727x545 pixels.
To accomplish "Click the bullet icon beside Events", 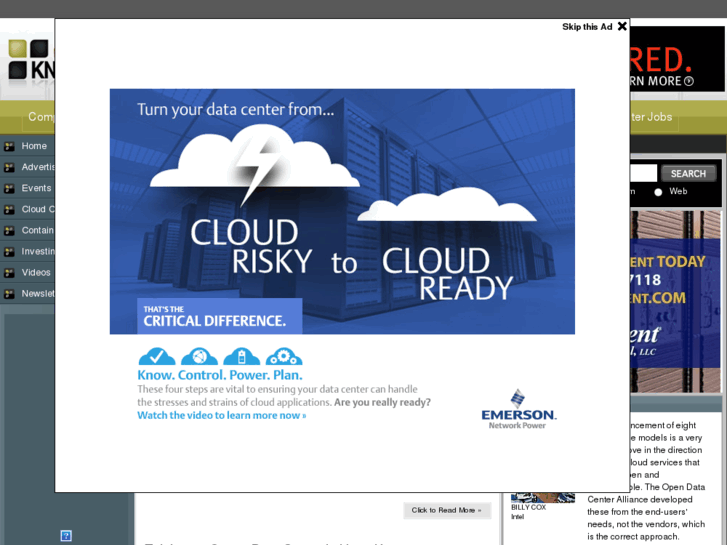I will (9, 189).
